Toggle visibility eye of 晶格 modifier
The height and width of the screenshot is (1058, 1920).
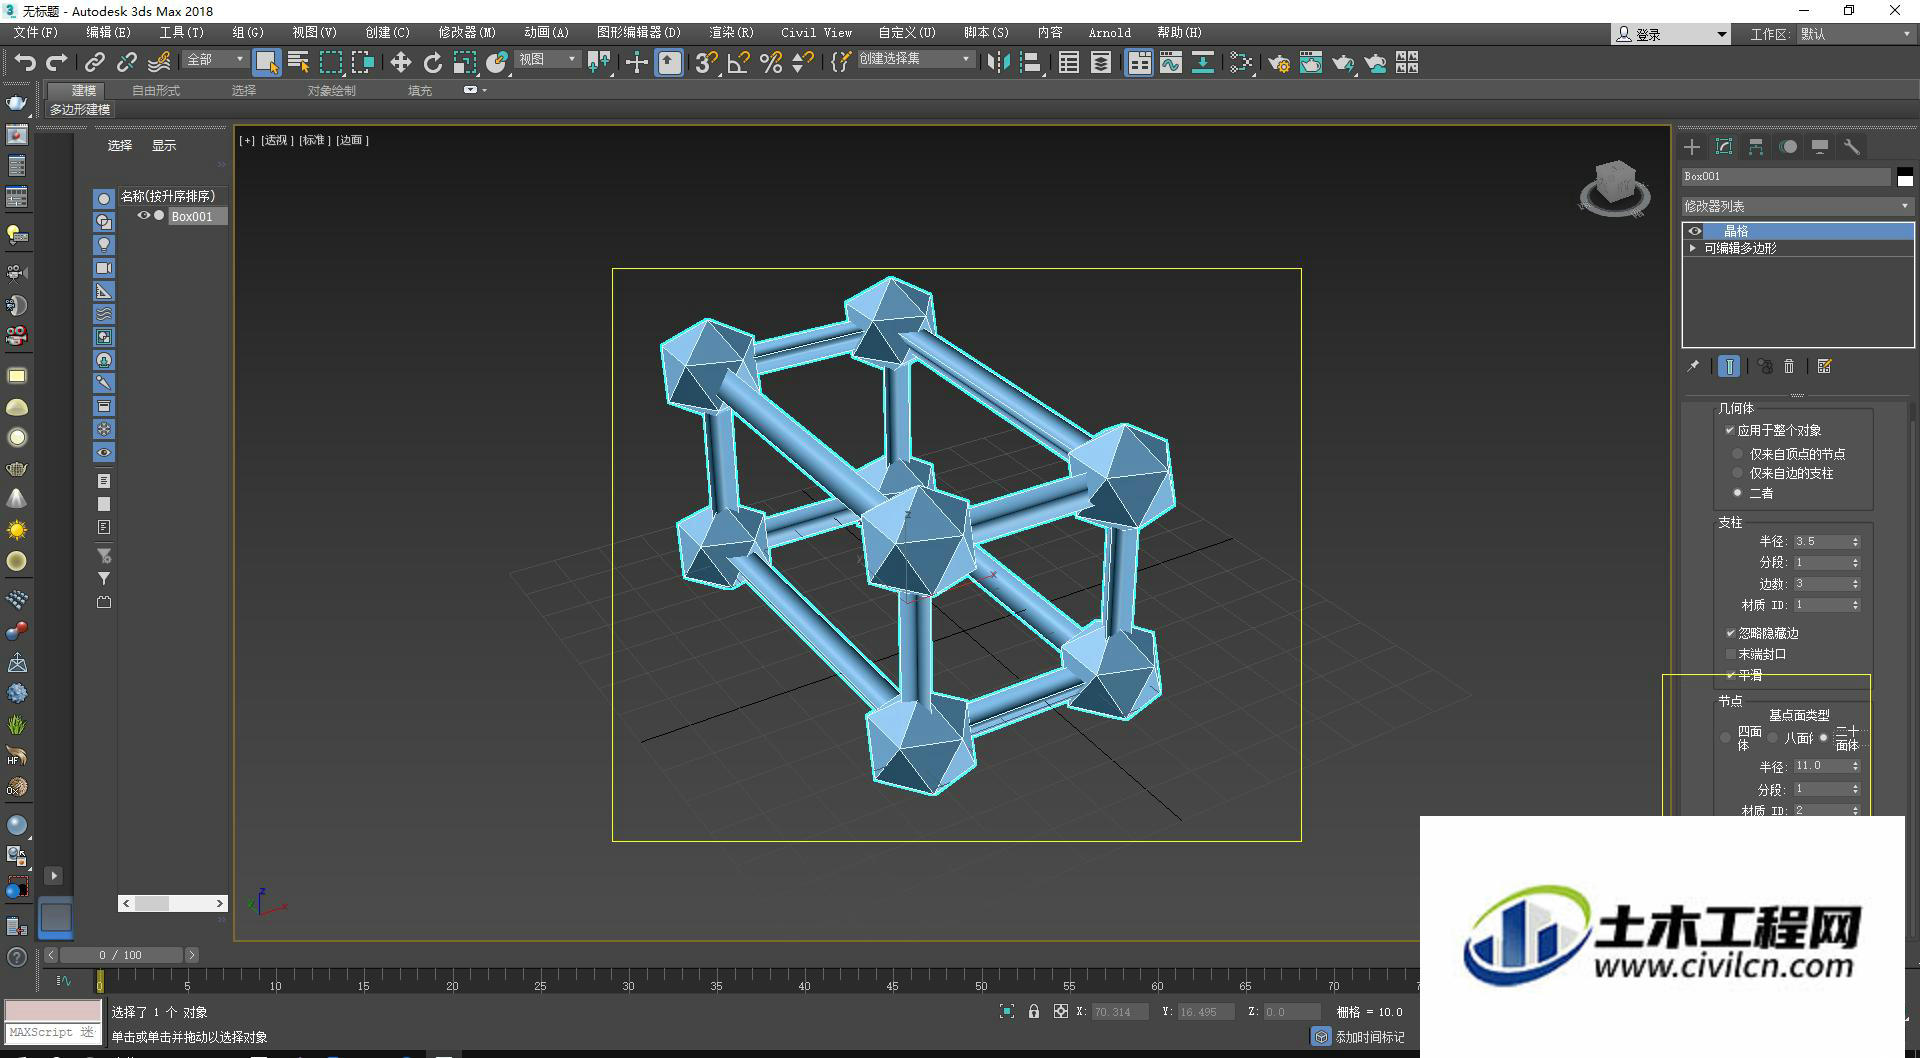click(1695, 231)
